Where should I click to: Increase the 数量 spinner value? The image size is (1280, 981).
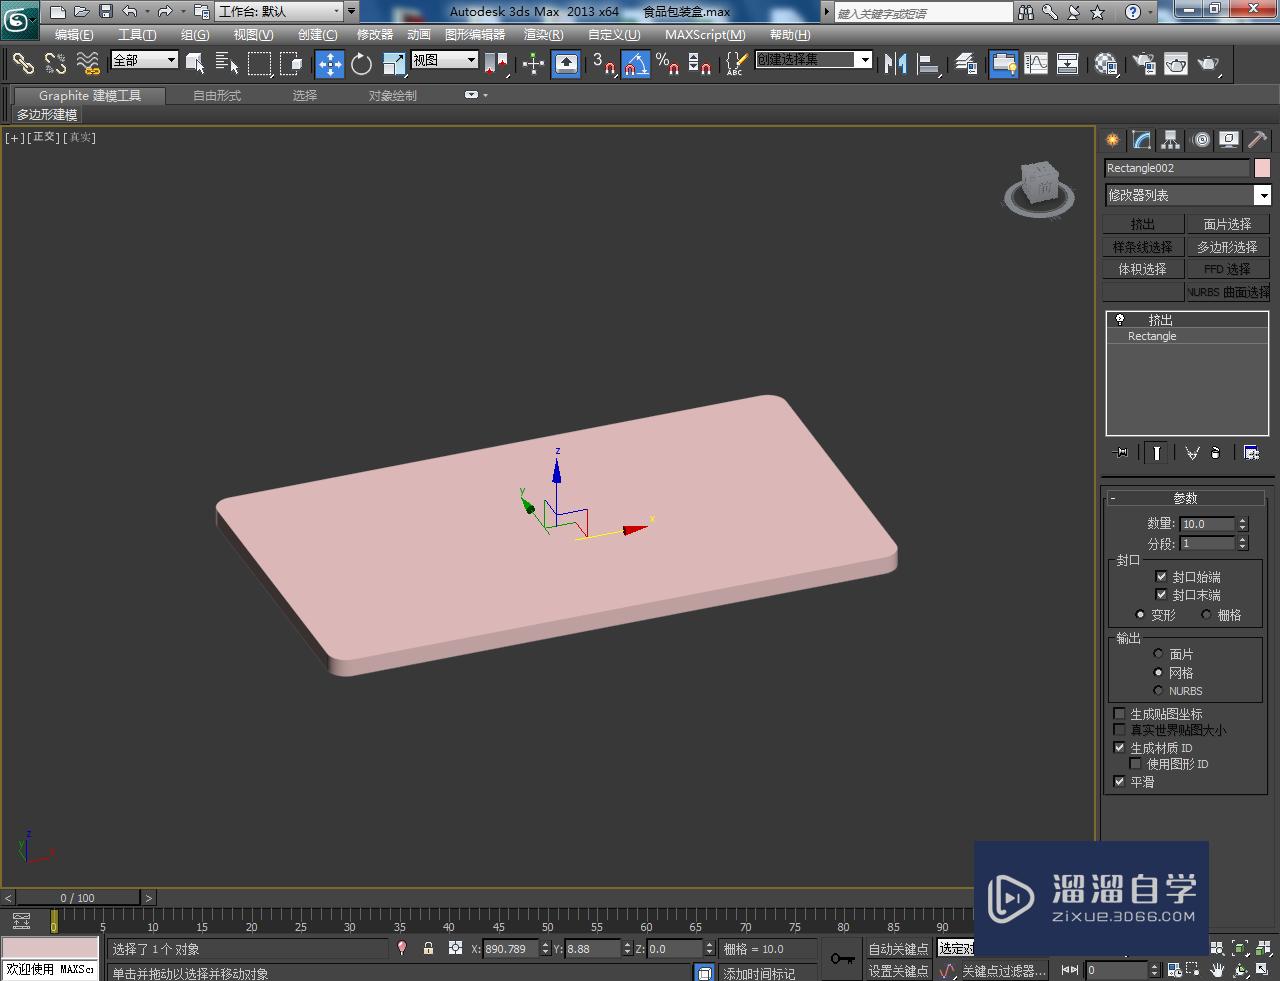point(1243,520)
